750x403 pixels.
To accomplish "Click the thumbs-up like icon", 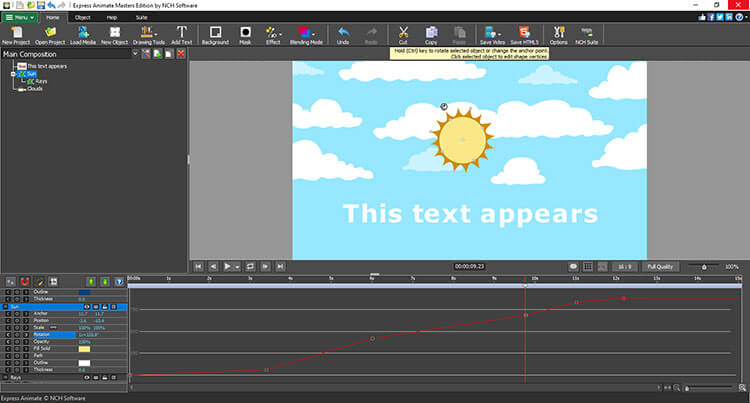I will pyautogui.click(x=702, y=17).
